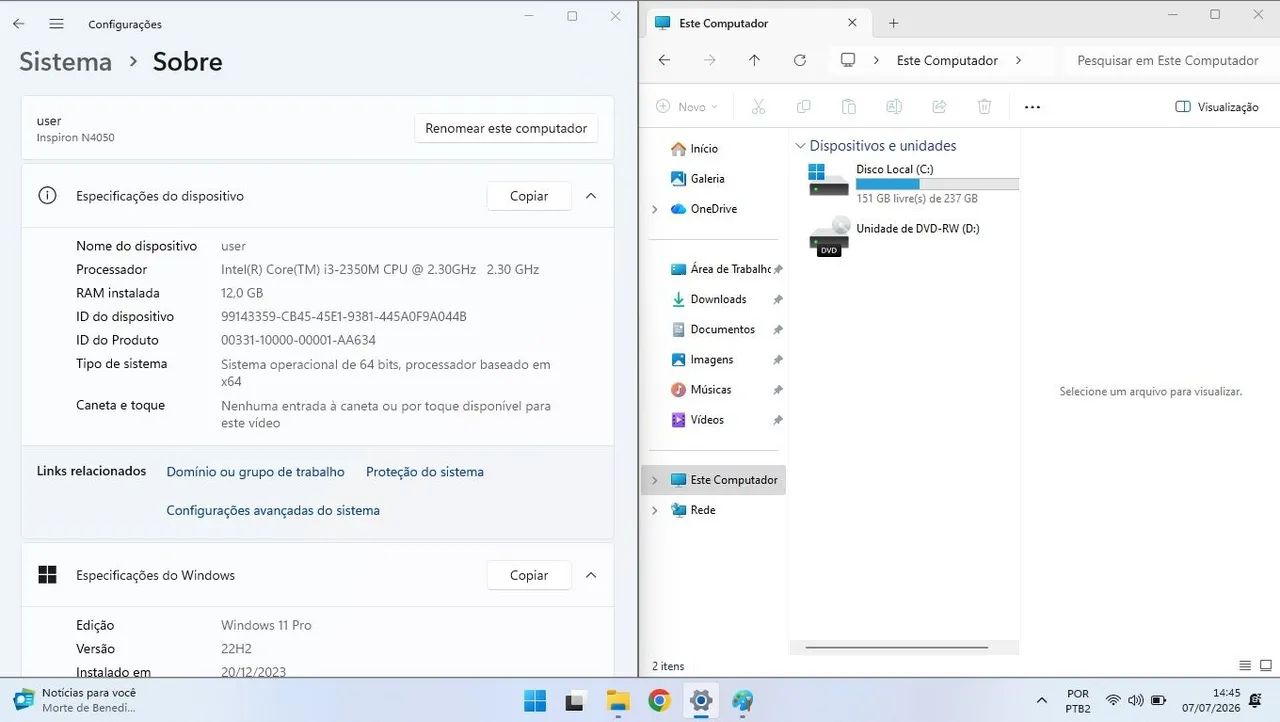Click the Rename icon in Explorer toolbar

tap(894, 106)
